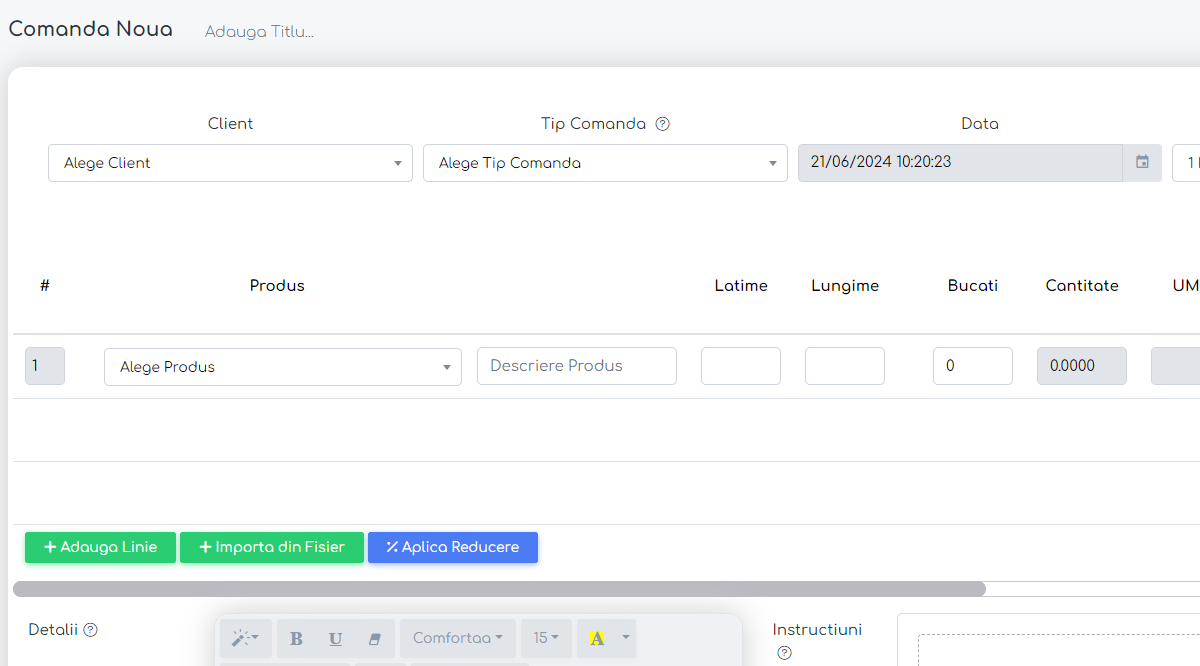1200x666 pixels.
Task: Toggle bold formatting in editor
Action: 296,638
